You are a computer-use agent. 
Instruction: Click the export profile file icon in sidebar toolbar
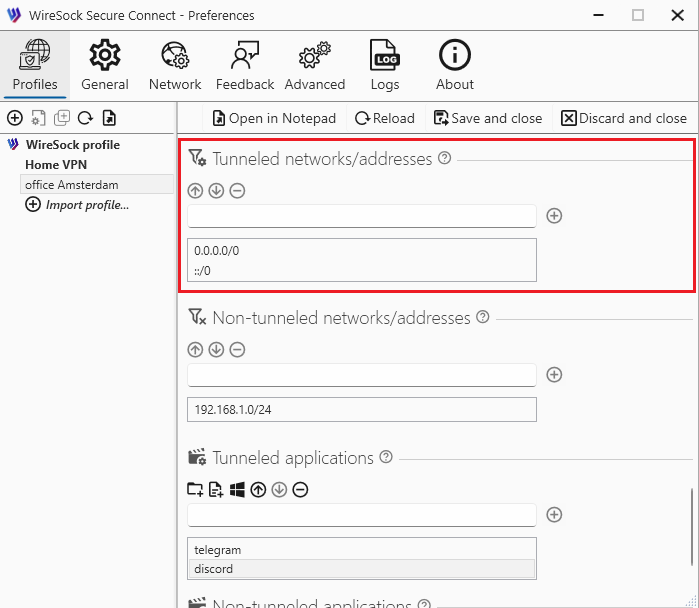pyautogui.click(x=109, y=118)
